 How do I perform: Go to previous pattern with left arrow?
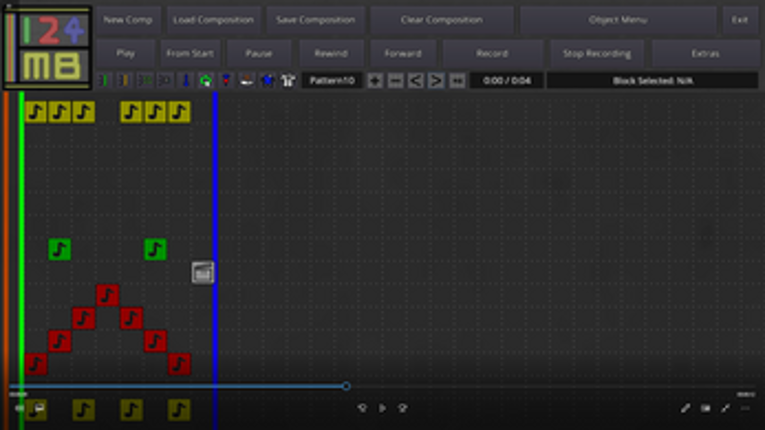click(x=416, y=81)
